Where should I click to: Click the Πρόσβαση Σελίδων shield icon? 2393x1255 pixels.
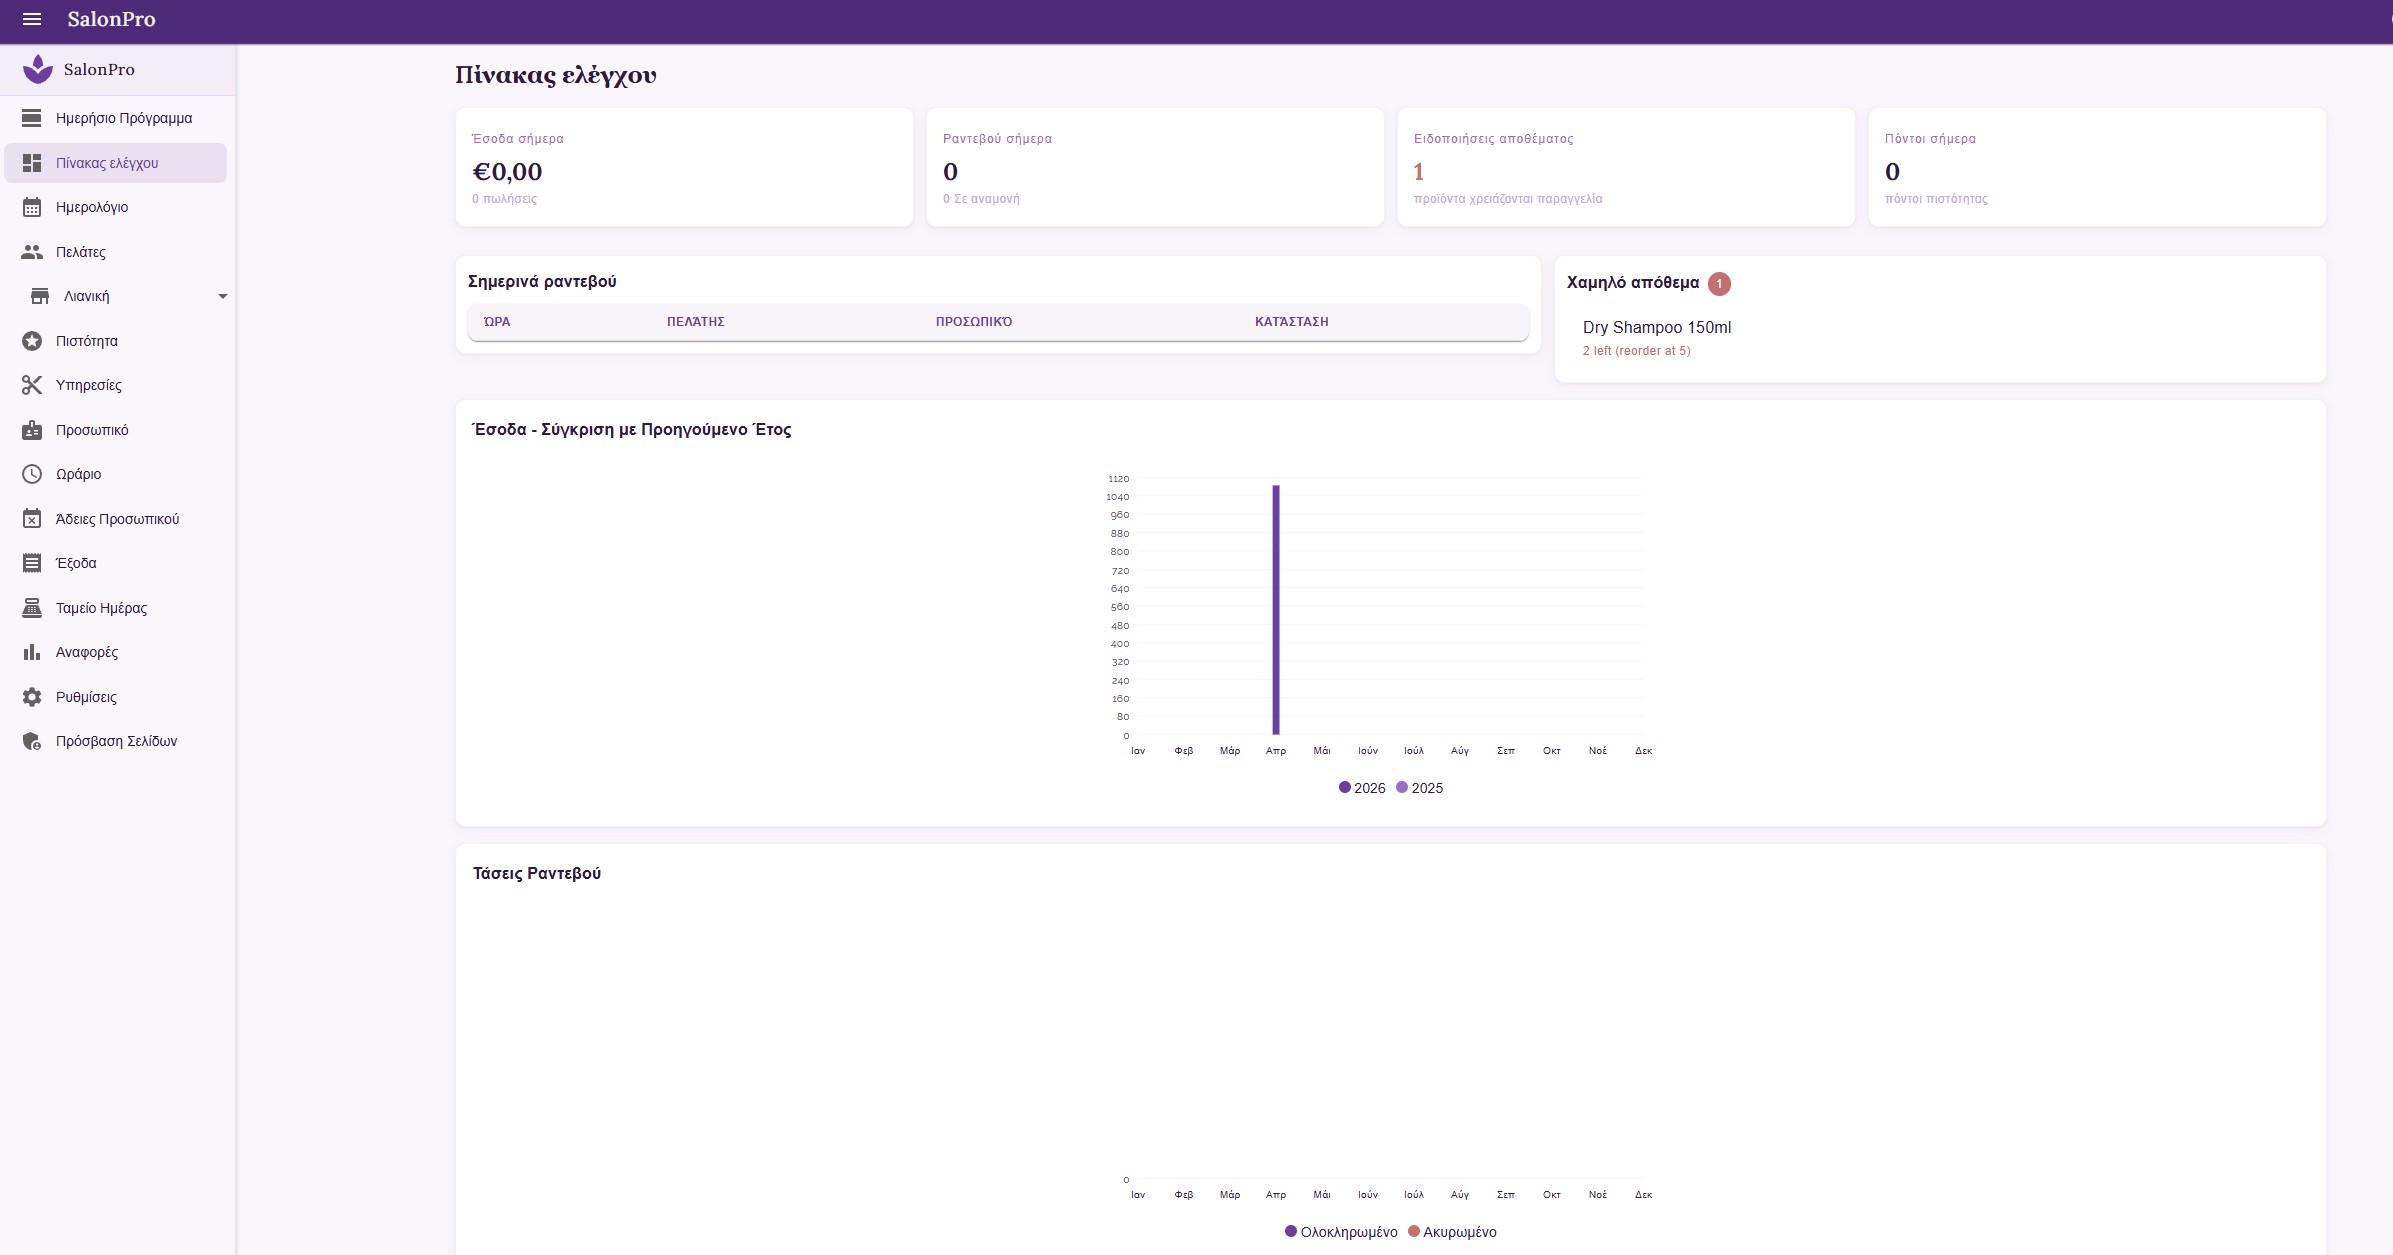tap(32, 741)
